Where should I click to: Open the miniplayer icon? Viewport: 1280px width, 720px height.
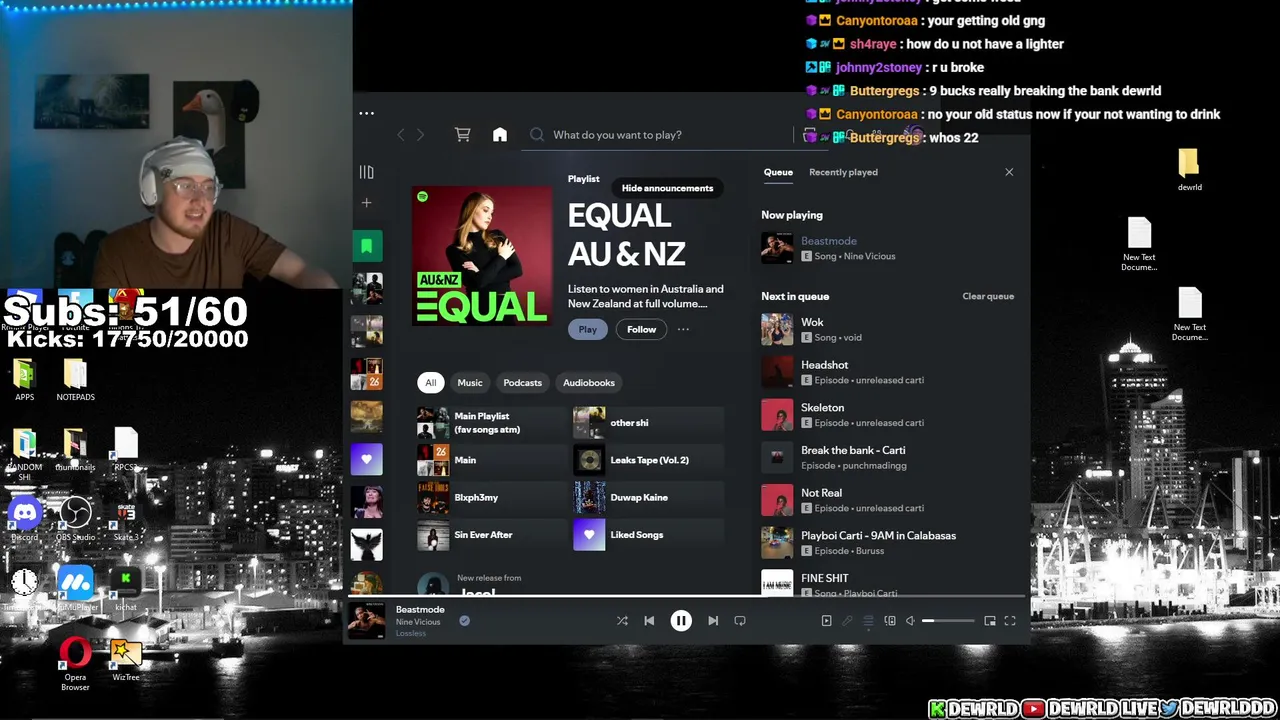point(990,621)
